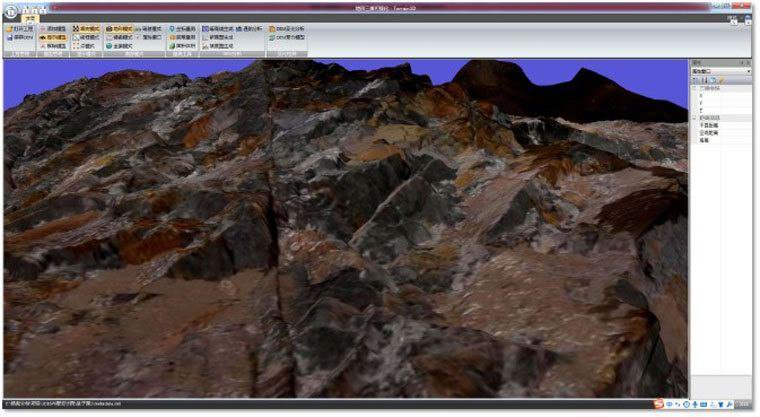Click the red Sogou S input method icon
The width and height of the screenshot is (760, 417).
coord(658,404)
